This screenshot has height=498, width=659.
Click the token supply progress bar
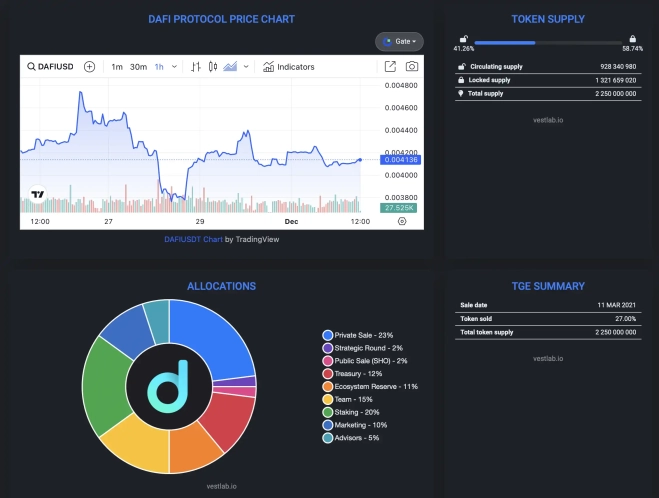point(548,43)
